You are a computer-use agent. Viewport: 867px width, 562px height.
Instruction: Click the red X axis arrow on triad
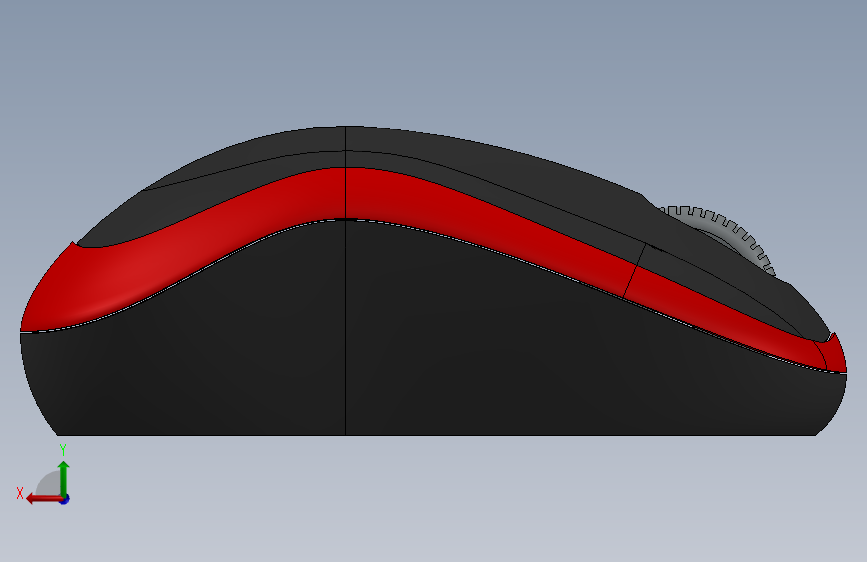pyautogui.click(x=43, y=499)
